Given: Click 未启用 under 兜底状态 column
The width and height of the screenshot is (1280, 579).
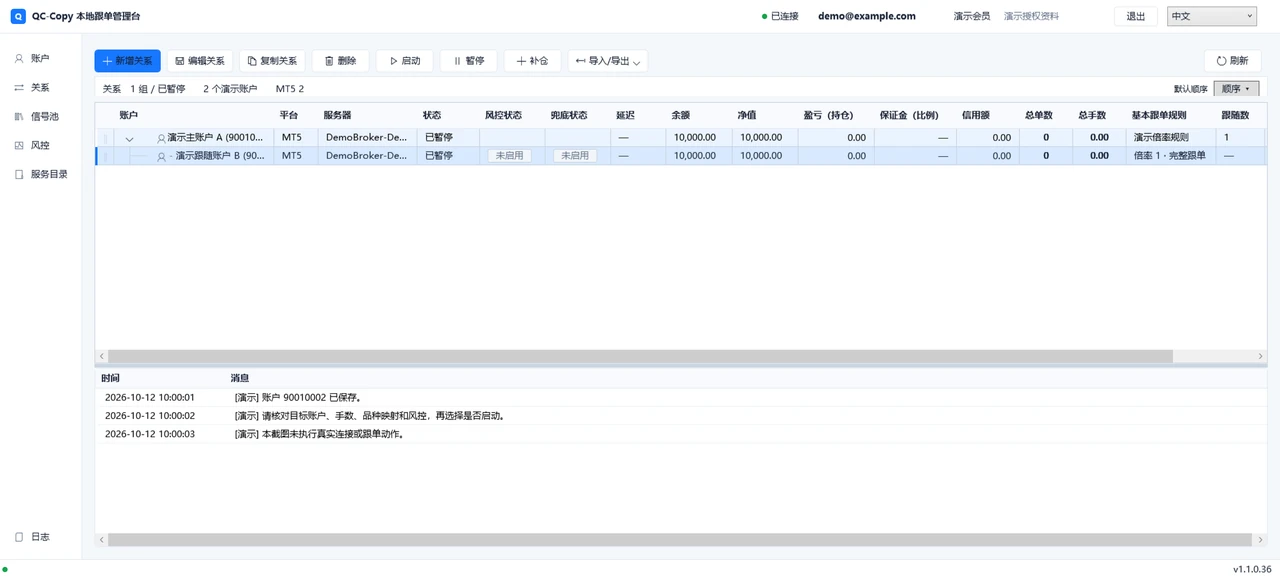Looking at the screenshot, I should [x=574, y=156].
